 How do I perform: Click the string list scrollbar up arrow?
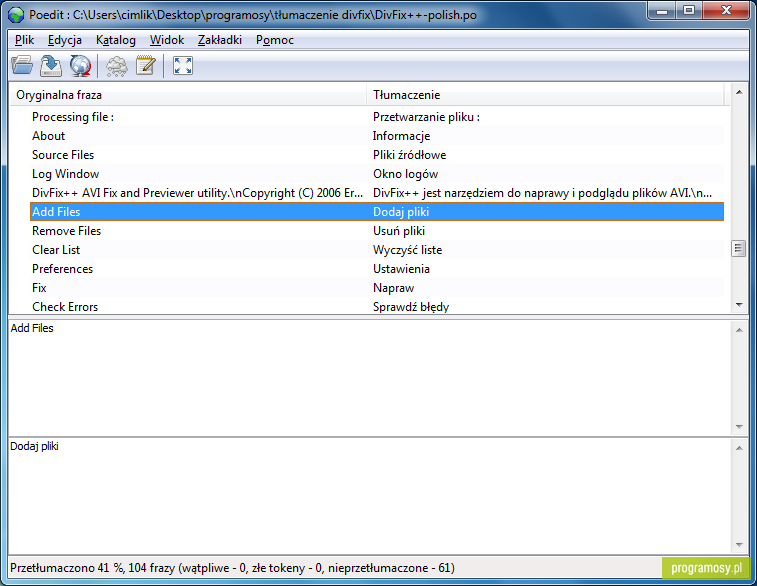[739, 92]
